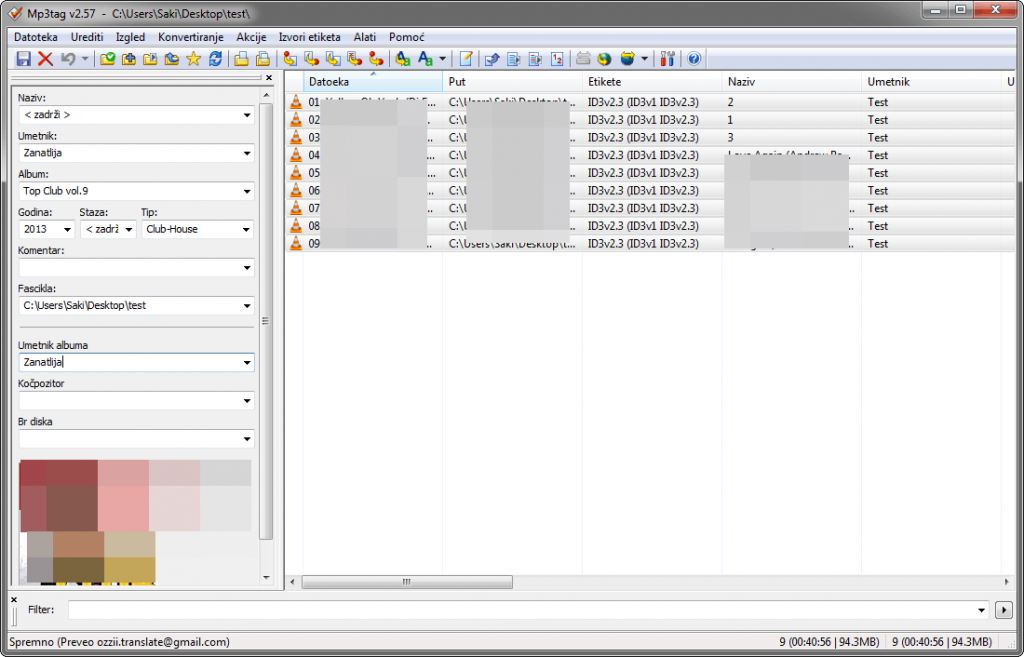The width and height of the screenshot is (1024, 657).
Task: Open the Komentar dropdown
Action: 247,268
